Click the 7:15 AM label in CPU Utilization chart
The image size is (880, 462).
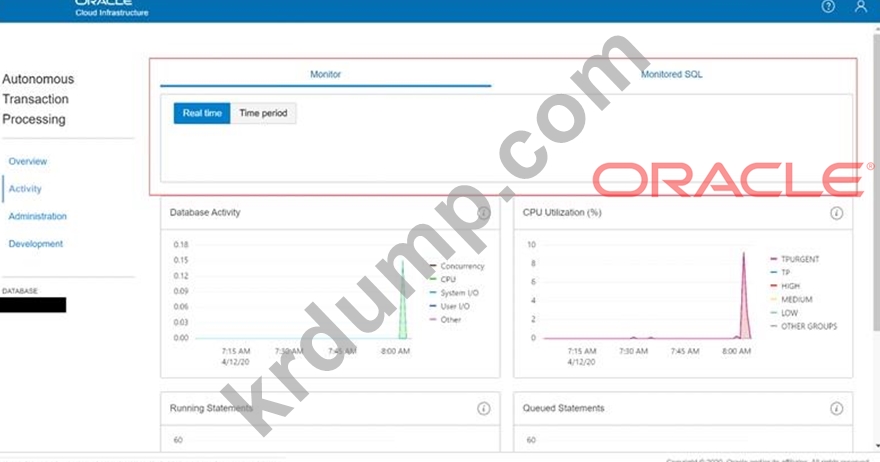click(582, 351)
